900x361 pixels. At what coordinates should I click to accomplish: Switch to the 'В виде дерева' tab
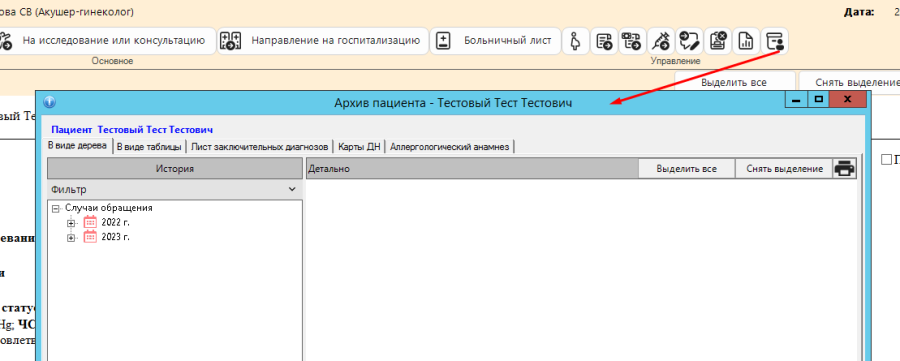click(x=77, y=146)
